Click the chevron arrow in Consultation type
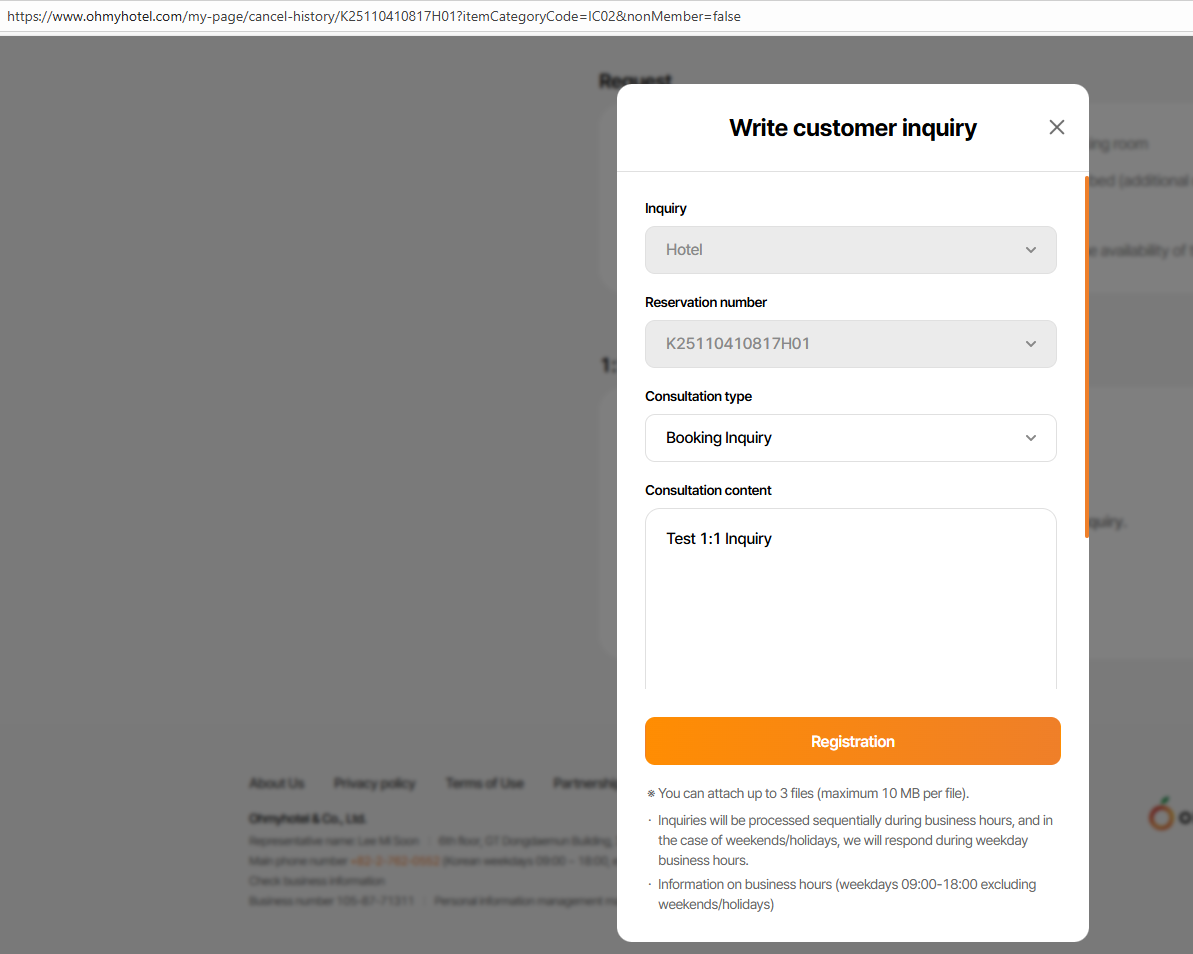 click(1031, 438)
